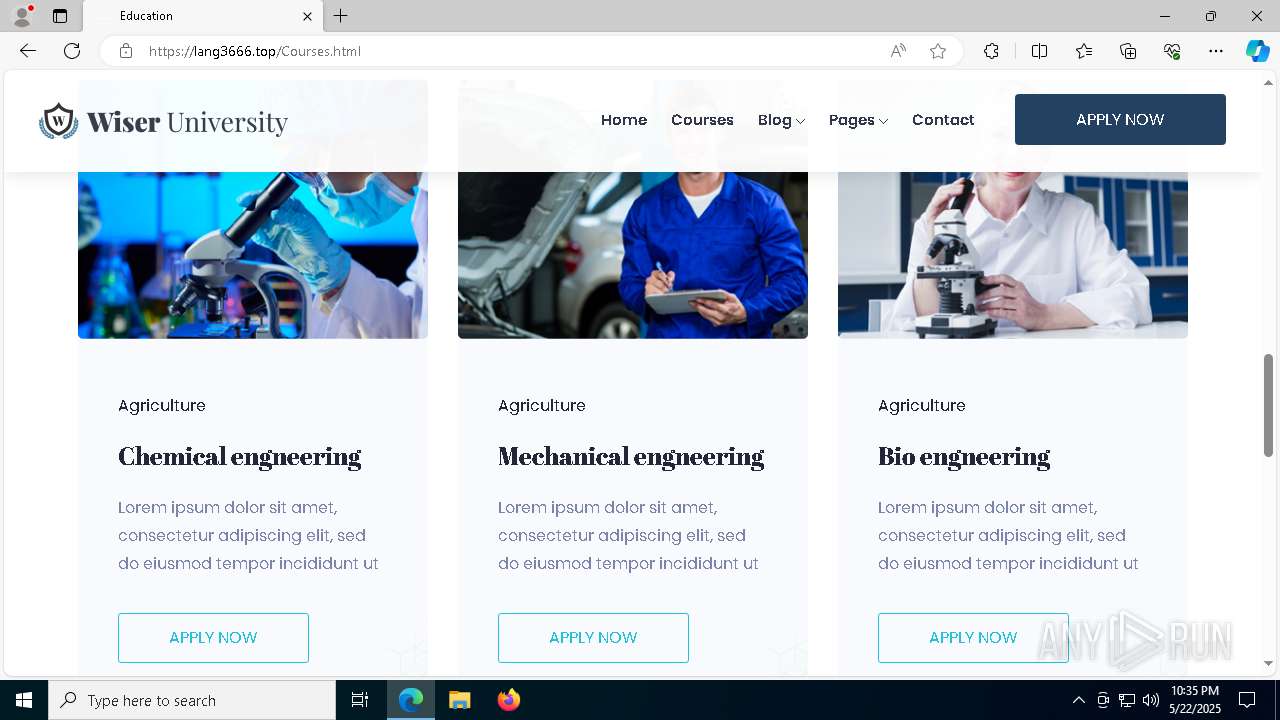This screenshot has width=1280, height=720.
Task: Click the taskbar search box
Action: click(192, 700)
